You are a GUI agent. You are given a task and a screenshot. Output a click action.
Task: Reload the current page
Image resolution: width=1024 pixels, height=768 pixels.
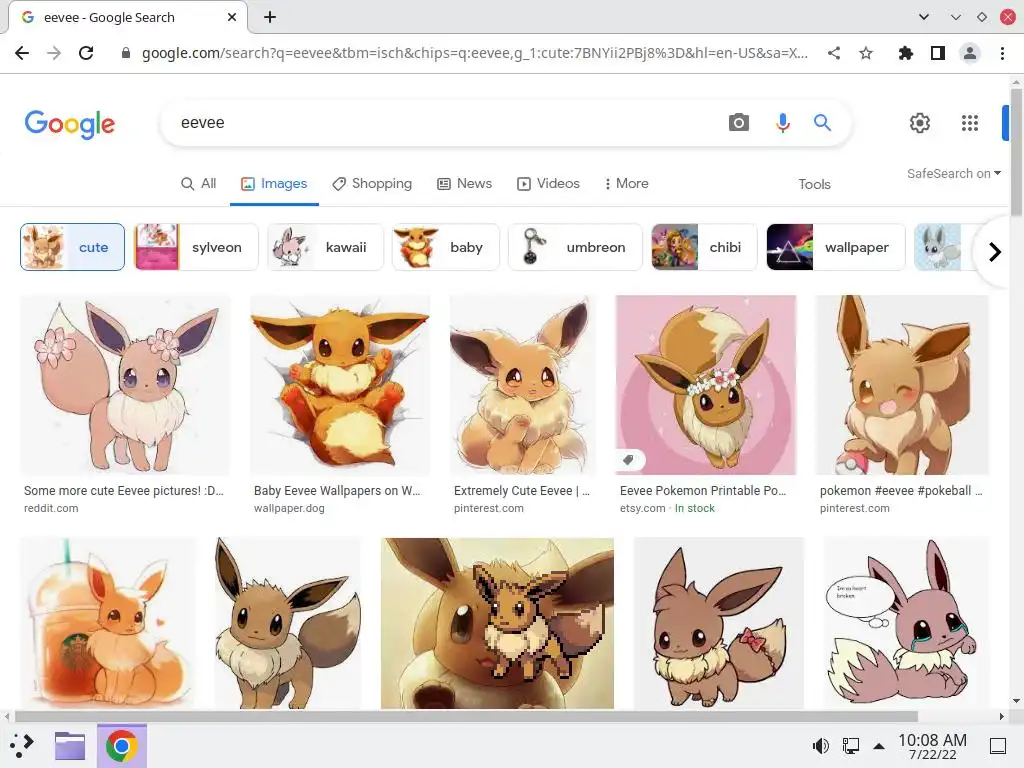point(86,53)
